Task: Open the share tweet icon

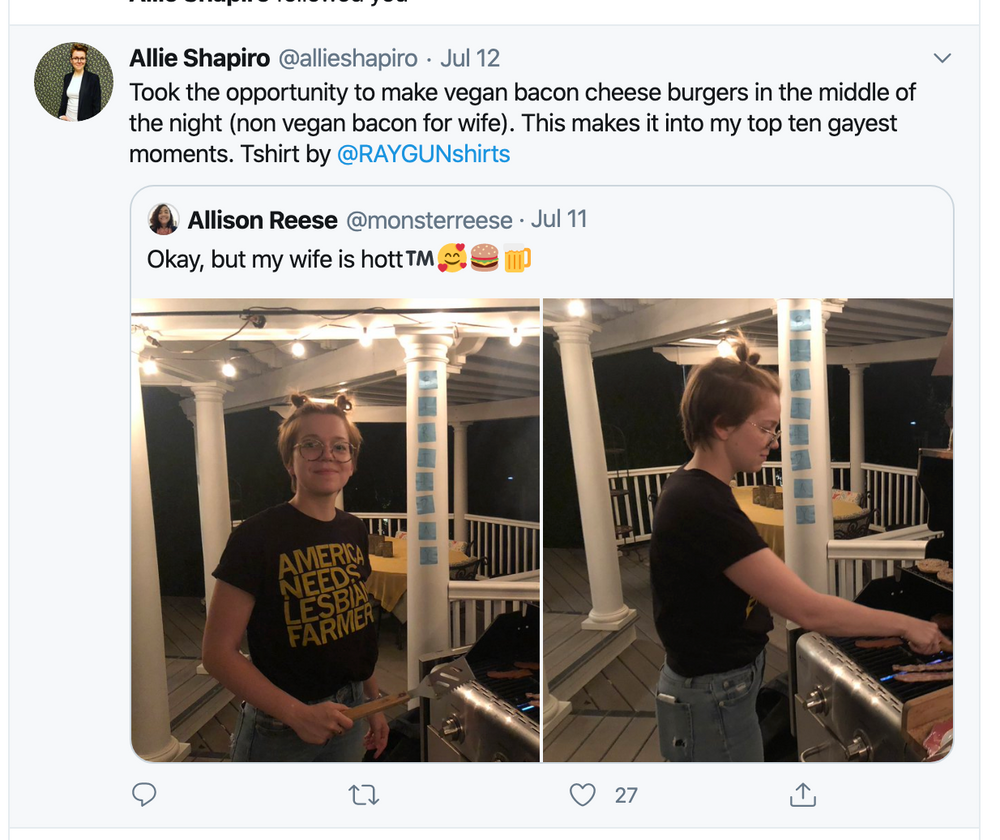Action: click(x=803, y=795)
